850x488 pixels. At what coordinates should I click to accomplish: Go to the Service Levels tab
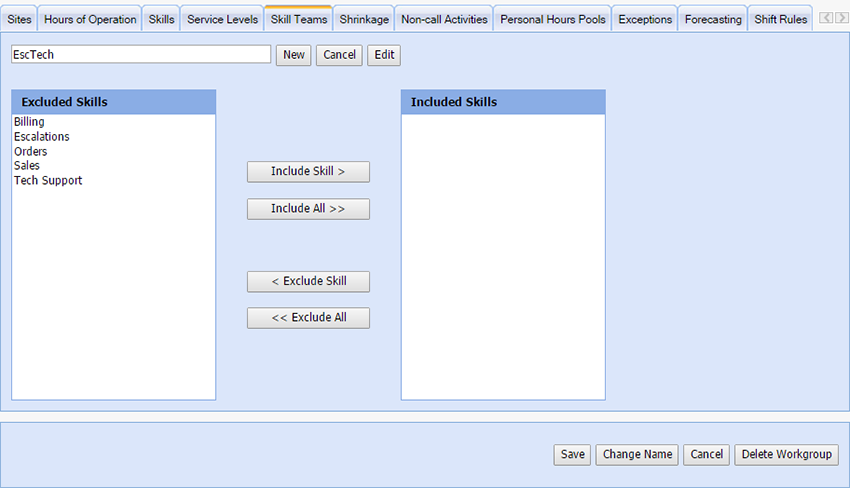tap(222, 19)
